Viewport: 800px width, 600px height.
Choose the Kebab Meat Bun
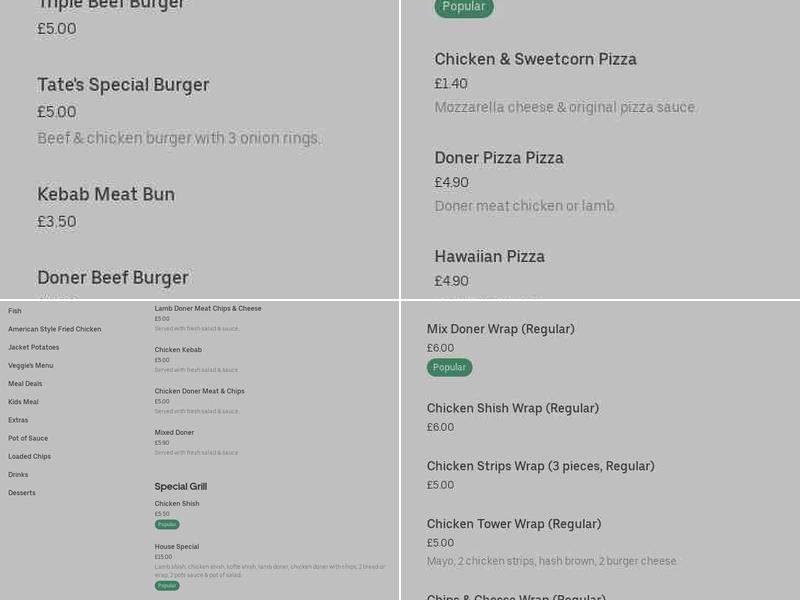106,194
